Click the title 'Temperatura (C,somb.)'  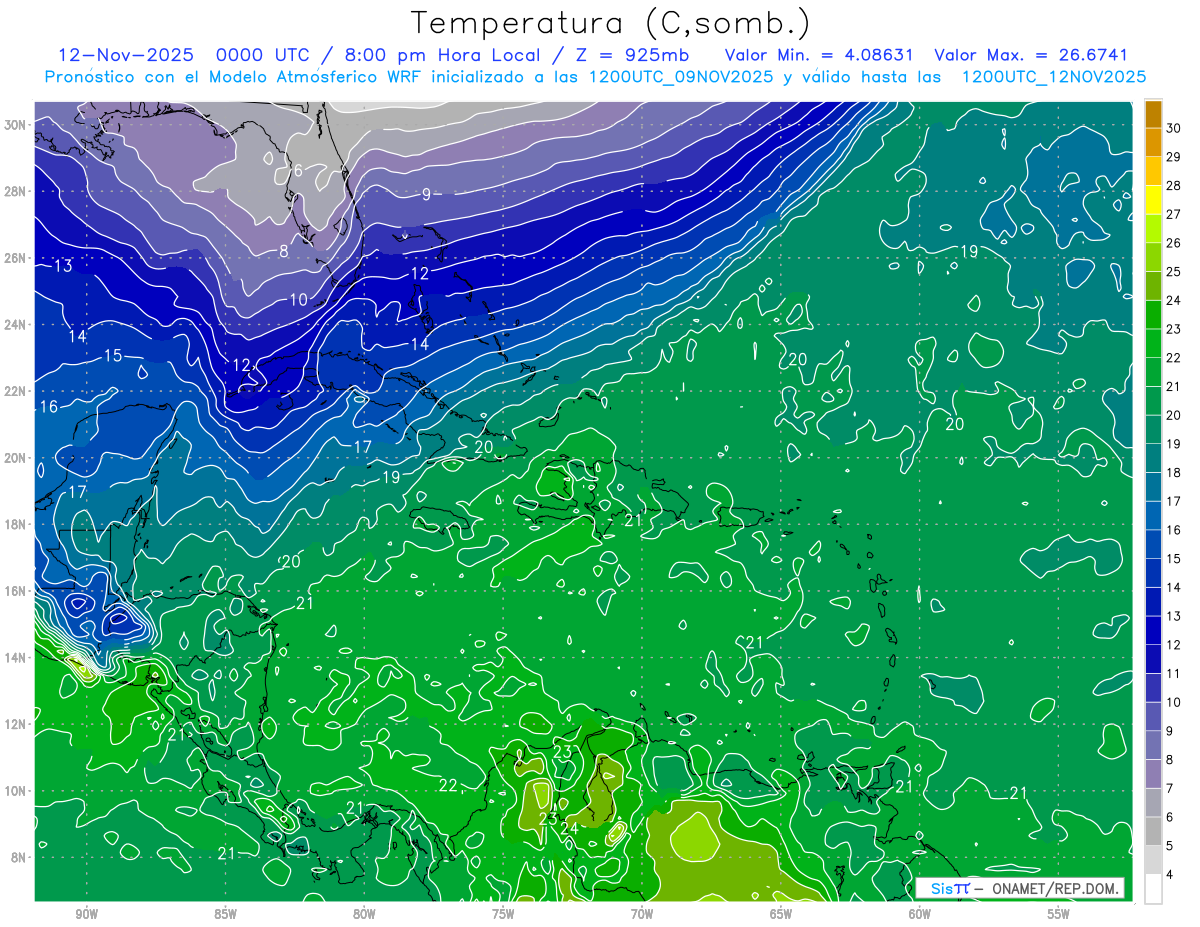[611, 23]
